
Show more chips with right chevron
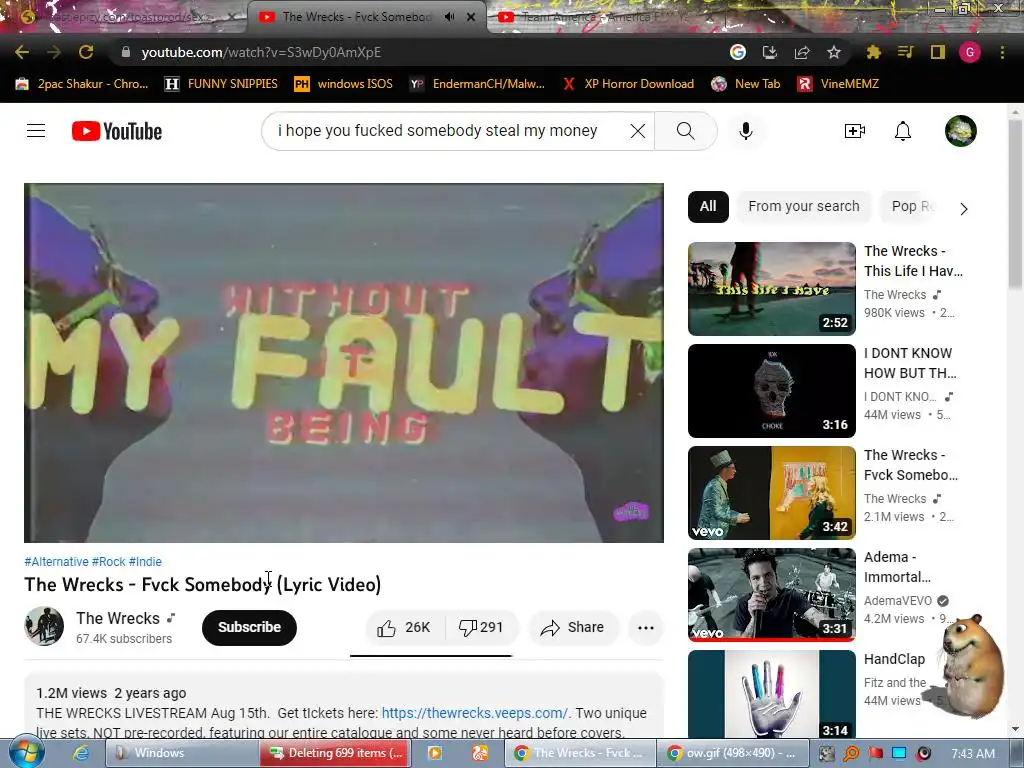(964, 208)
